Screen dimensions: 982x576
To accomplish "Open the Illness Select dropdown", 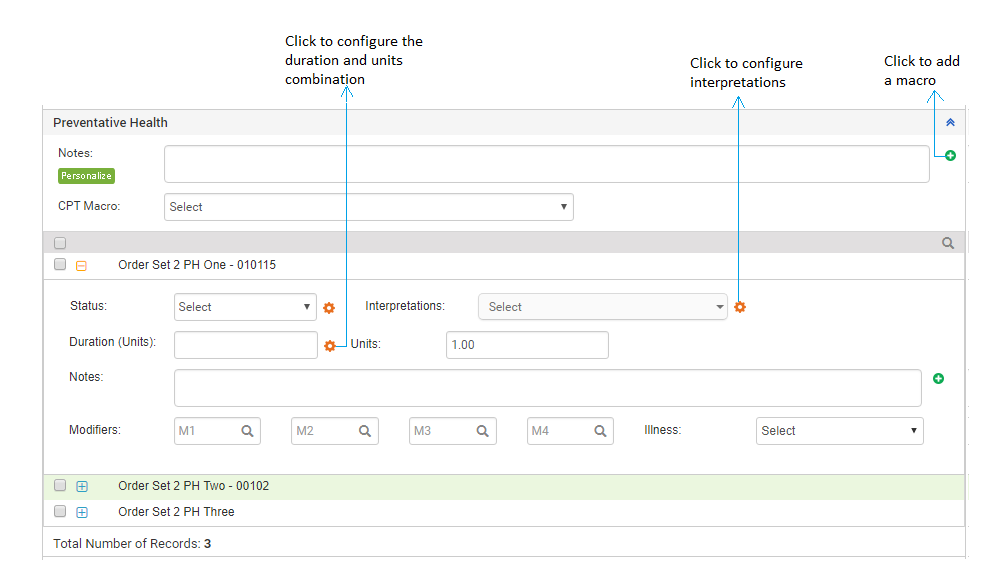I will click(x=839, y=431).
